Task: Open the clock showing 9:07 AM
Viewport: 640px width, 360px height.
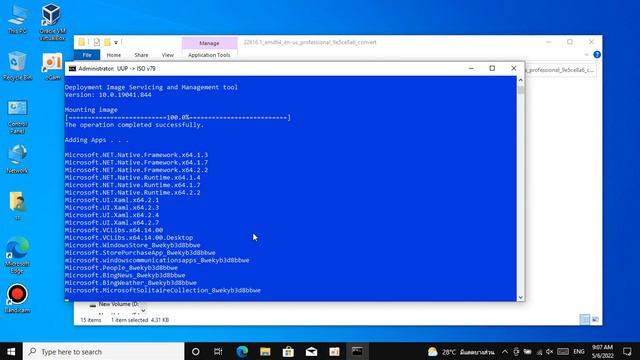Action: (x=602, y=351)
